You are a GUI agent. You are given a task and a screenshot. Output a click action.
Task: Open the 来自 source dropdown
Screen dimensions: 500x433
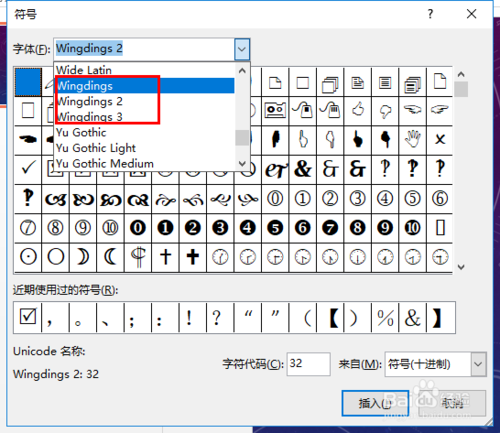[x=478, y=364]
